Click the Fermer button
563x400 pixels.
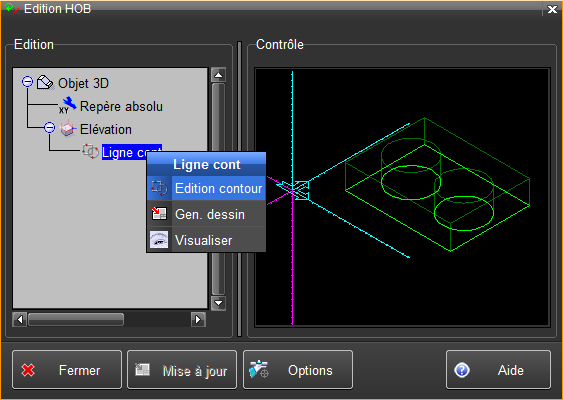pyautogui.click(x=67, y=370)
